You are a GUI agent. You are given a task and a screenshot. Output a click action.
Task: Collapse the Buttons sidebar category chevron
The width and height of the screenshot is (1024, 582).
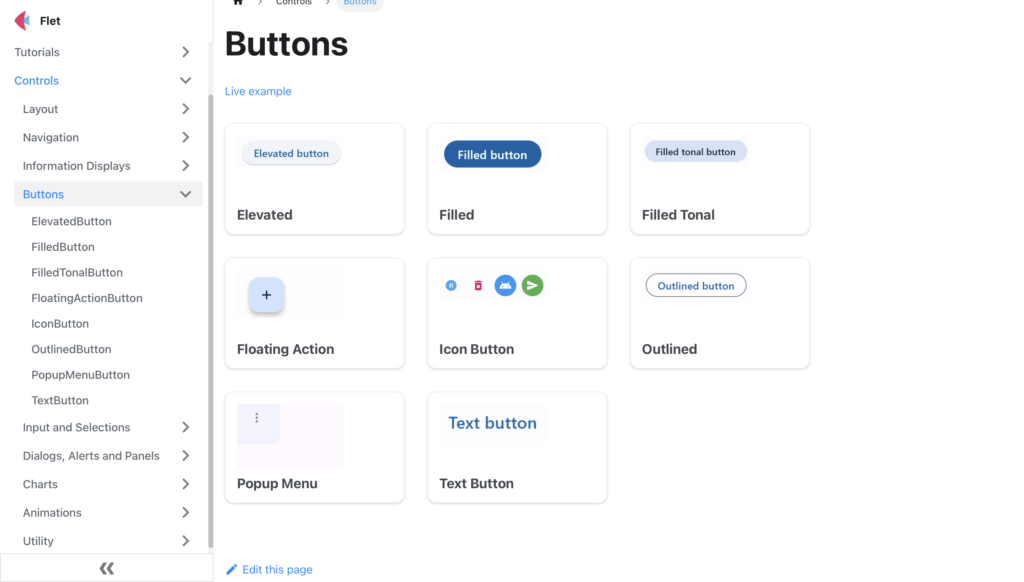tap(186, 194)
